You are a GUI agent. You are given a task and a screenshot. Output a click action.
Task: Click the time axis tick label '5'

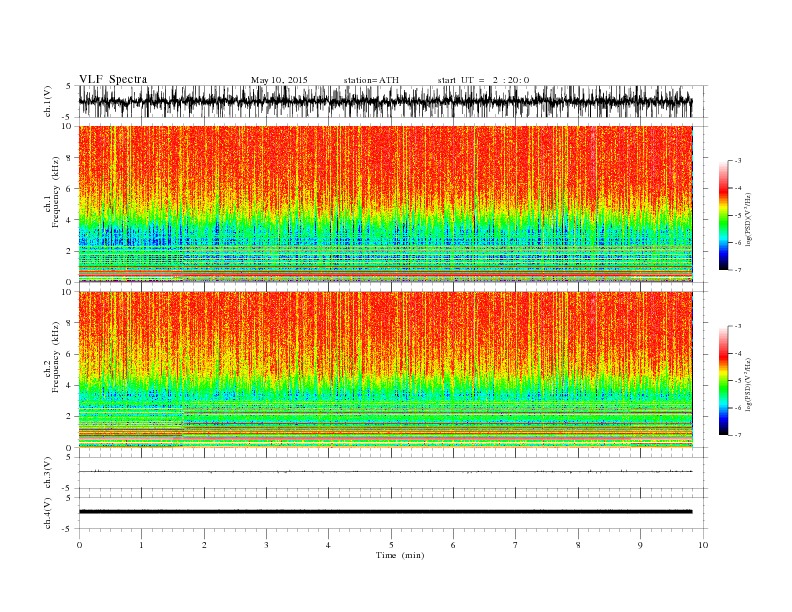[391, 545]
